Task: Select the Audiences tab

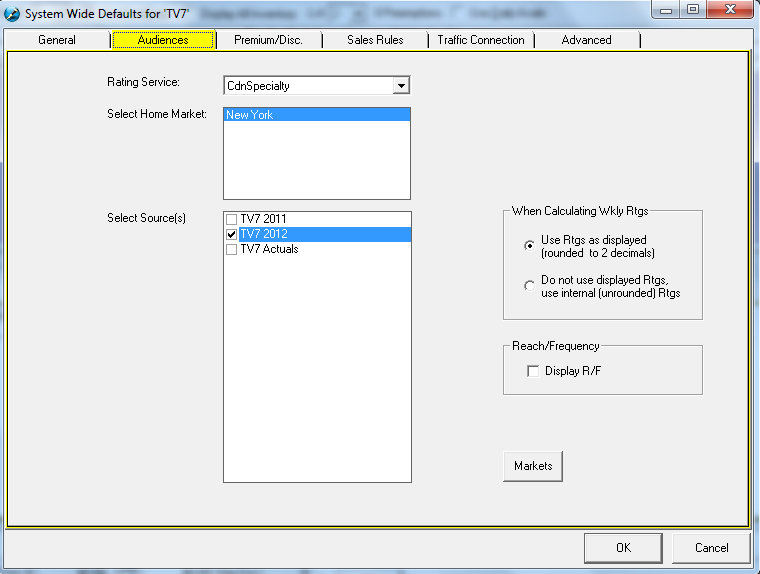Action: (163, 40)
